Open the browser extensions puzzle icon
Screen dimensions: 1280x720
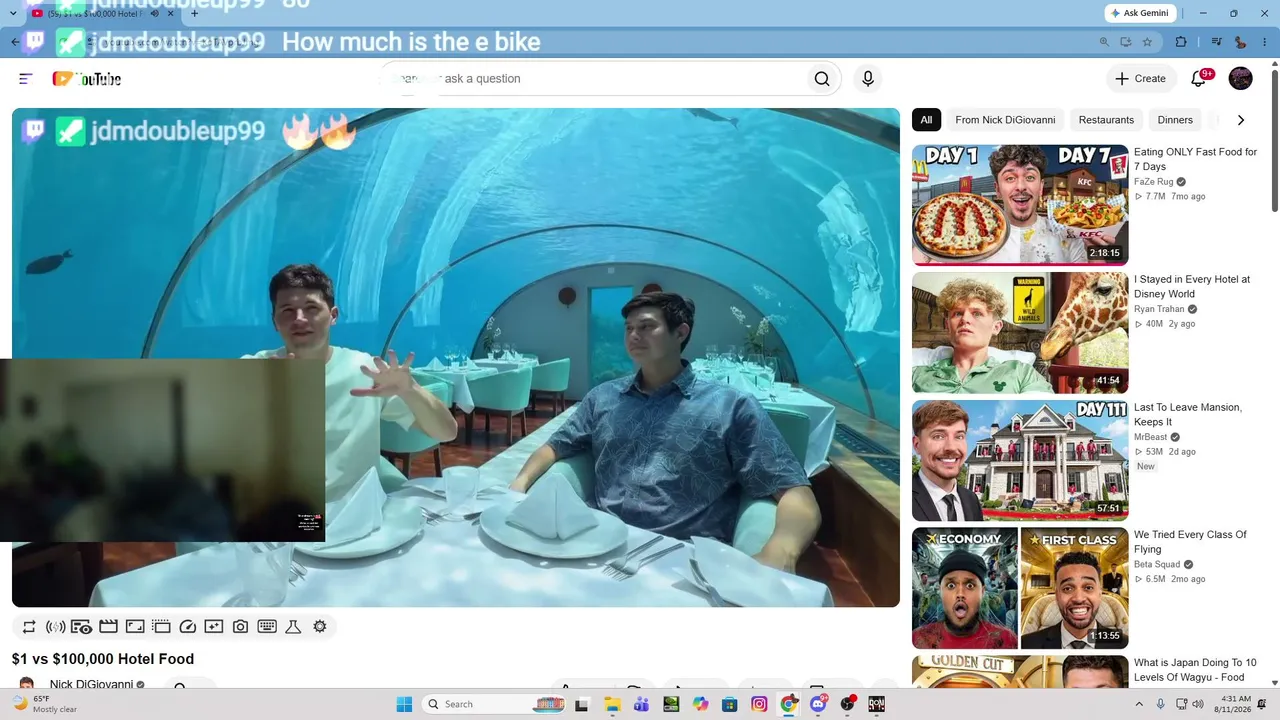pos(1181,42)
